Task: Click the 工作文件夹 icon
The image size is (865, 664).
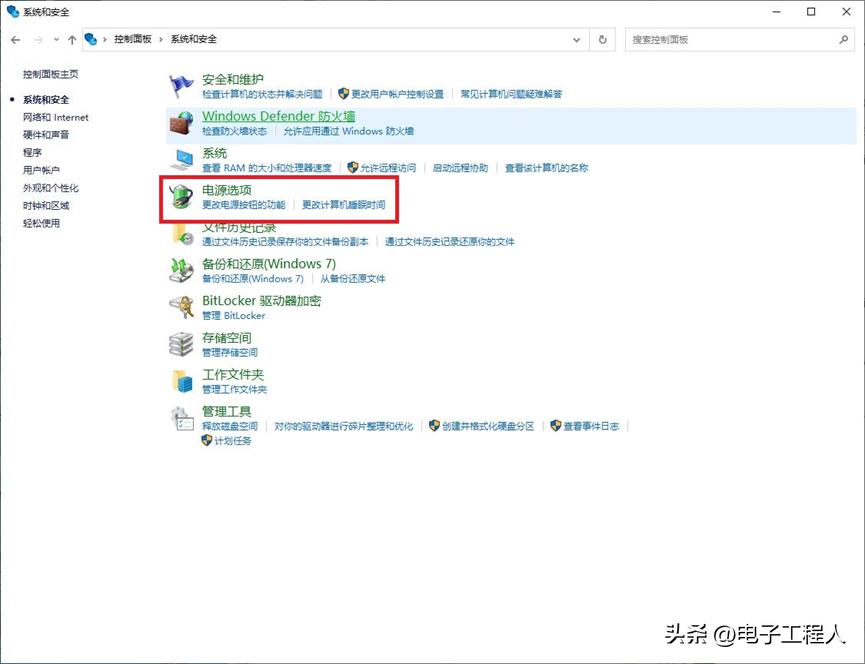Action: 182,381
